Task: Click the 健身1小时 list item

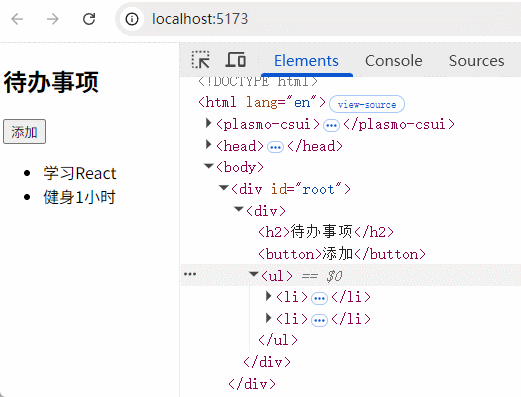Action: click(x=79, y=197)
